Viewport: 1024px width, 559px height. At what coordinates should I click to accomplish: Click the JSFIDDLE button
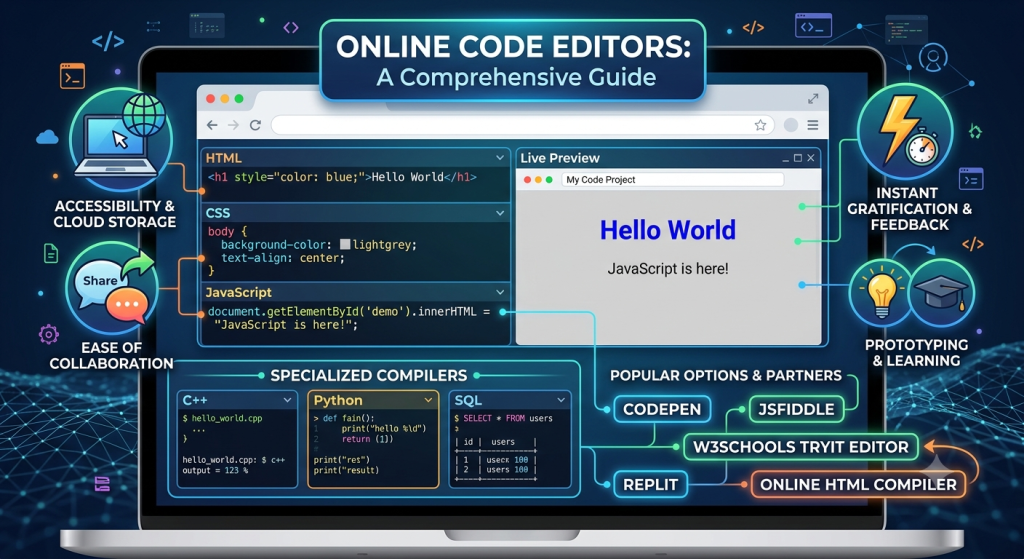796,409
